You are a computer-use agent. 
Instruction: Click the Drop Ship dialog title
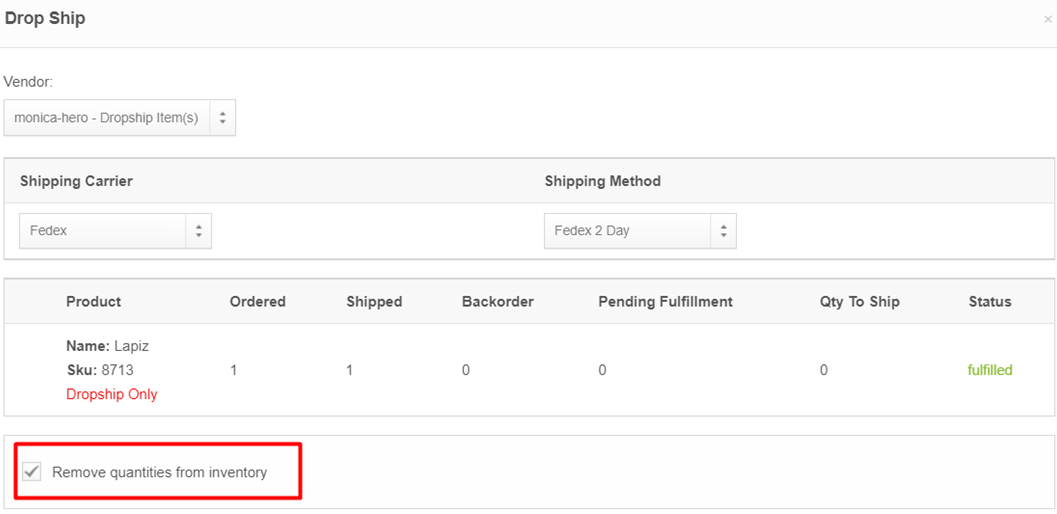pos(45,19)
